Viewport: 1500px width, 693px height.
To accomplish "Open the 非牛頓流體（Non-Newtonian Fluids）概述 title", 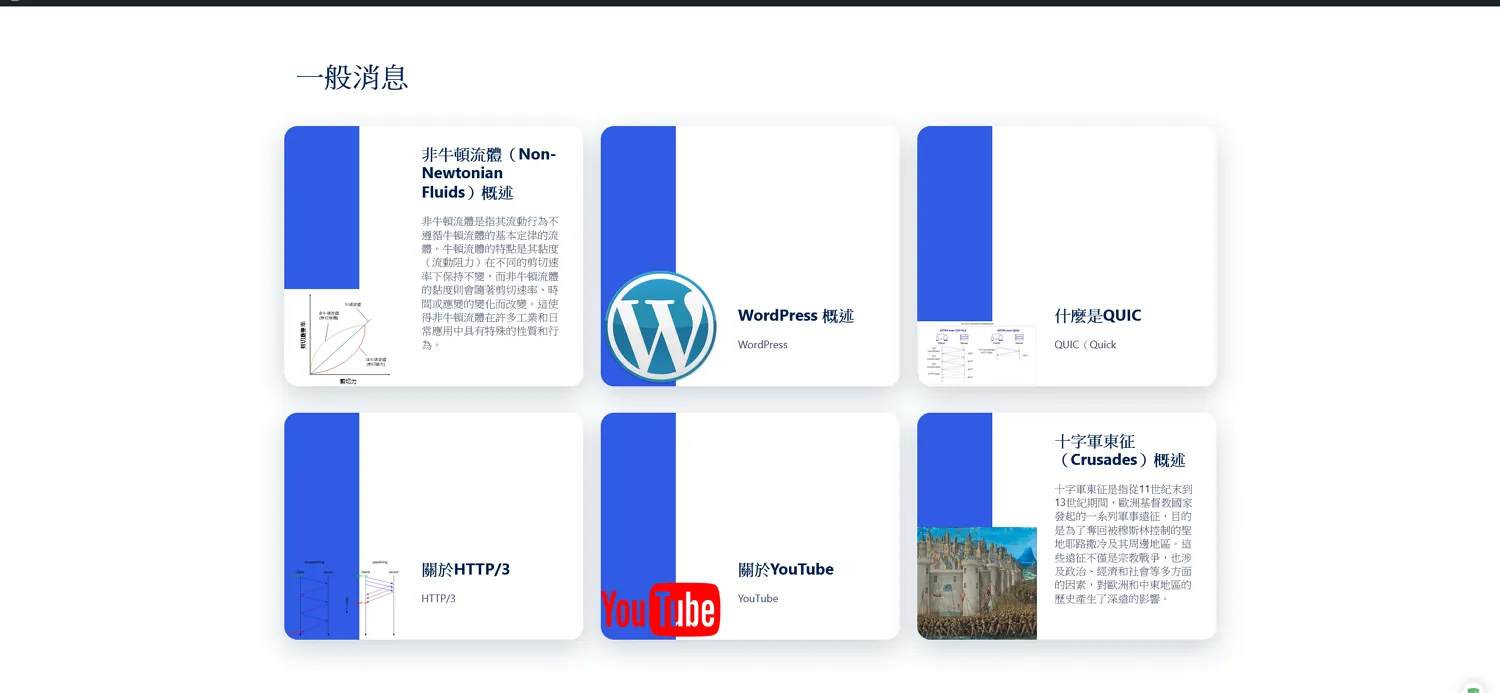I will (489, 173).
